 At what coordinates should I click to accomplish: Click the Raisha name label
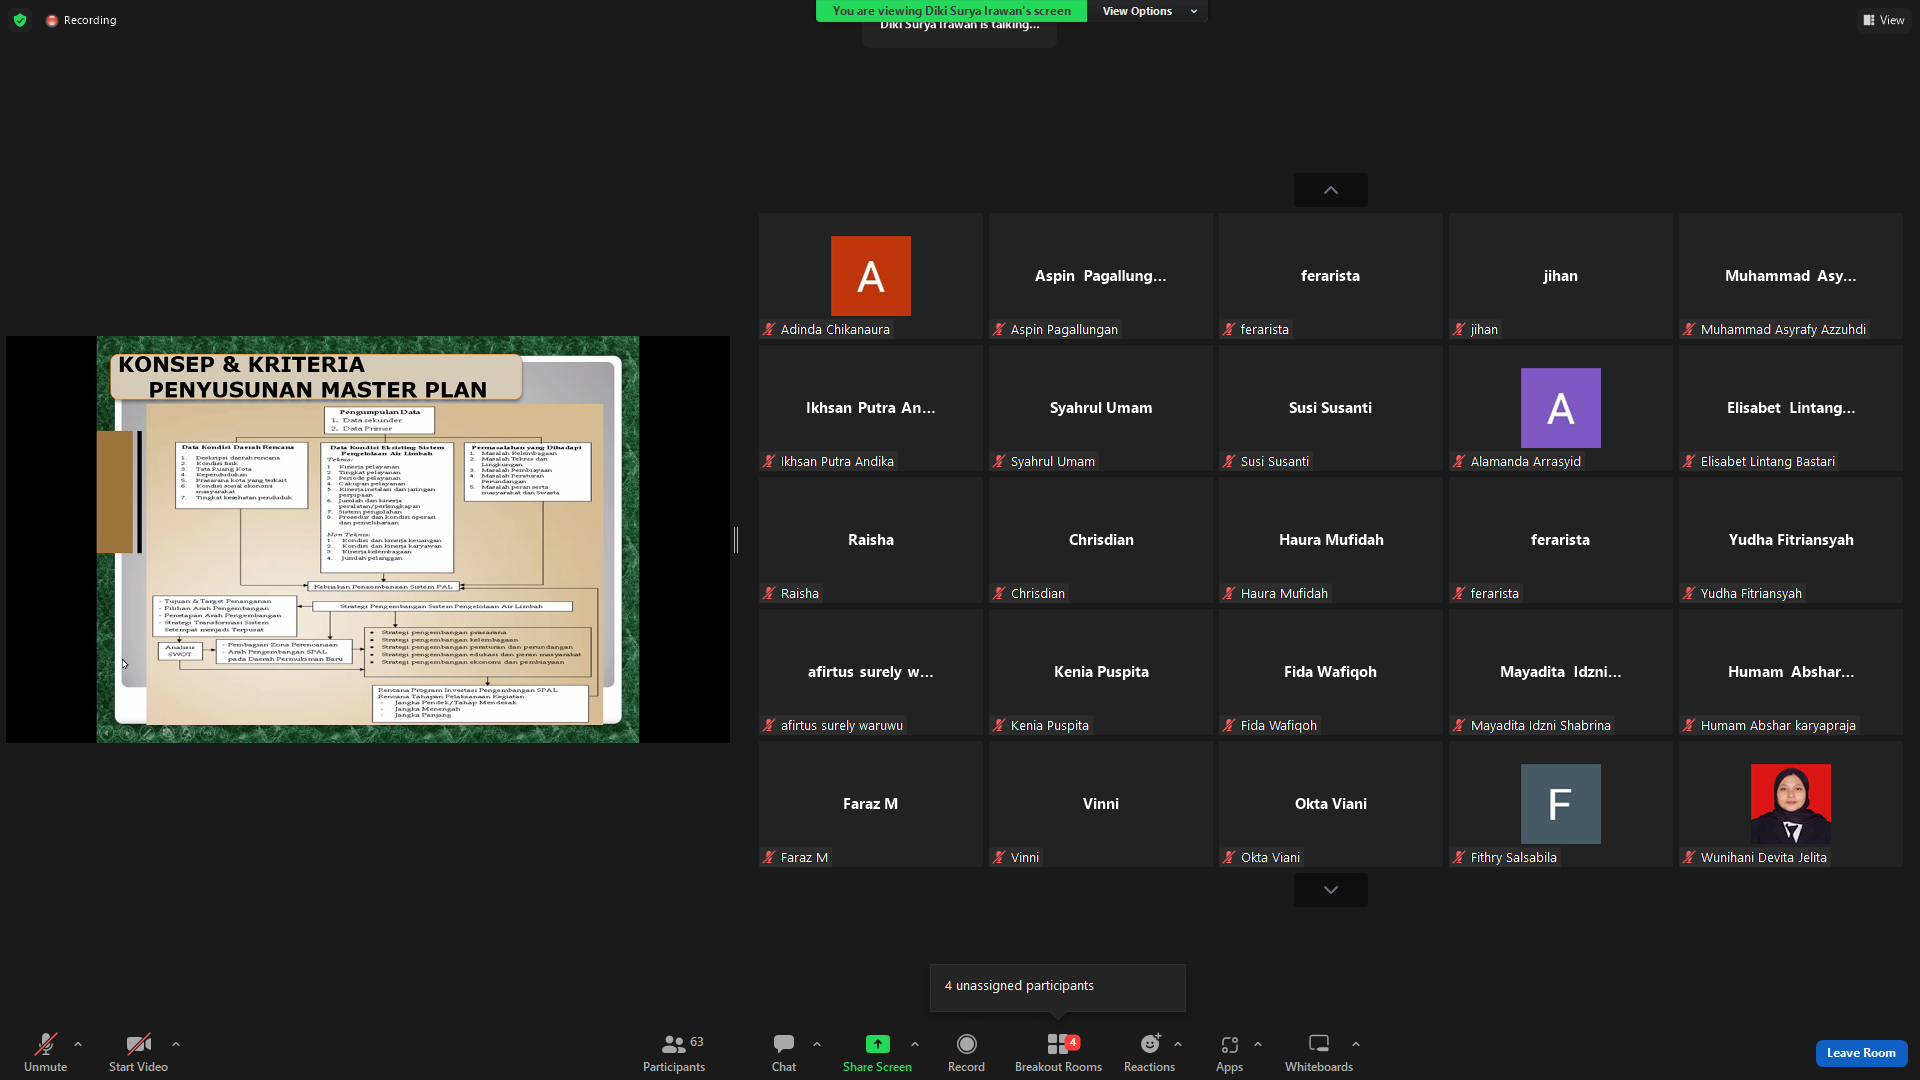pos(799,594)
